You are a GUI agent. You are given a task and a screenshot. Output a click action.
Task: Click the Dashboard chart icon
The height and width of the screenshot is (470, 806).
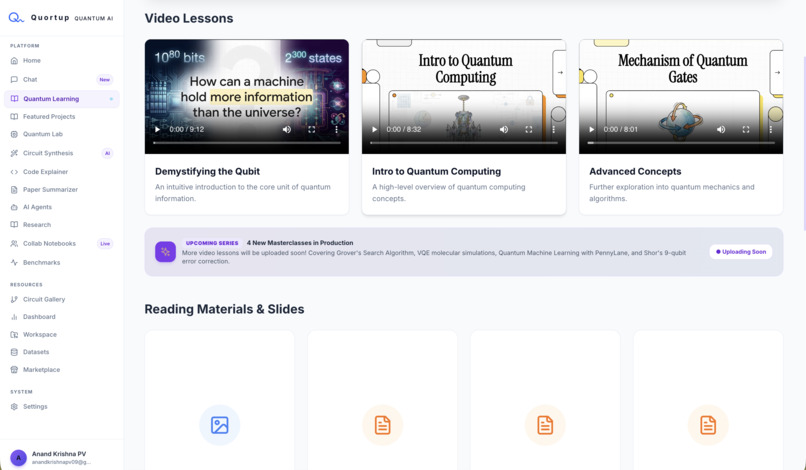(x=14, y=317)
